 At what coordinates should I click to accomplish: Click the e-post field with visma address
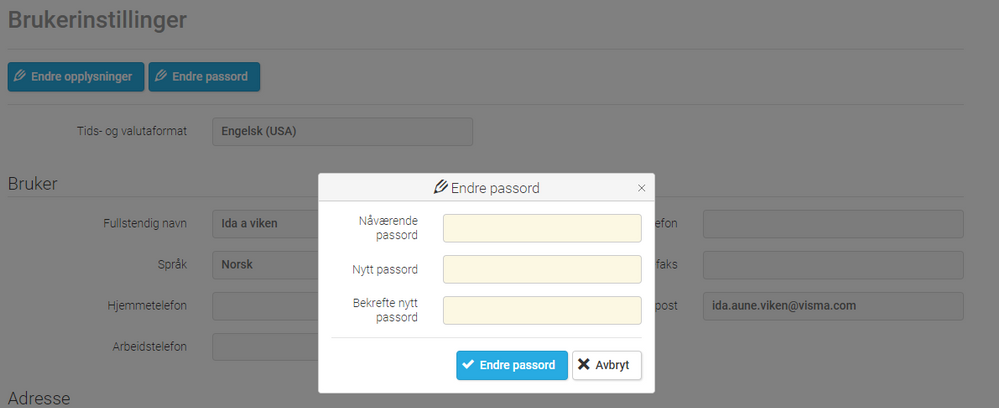(x=833, y=306)
